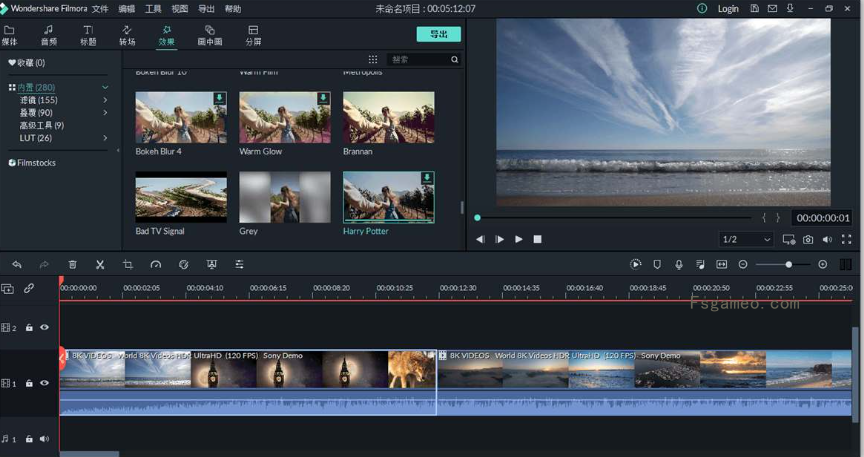Set mark in point bracket
The image size is (864, 457).
click(764, 218)
